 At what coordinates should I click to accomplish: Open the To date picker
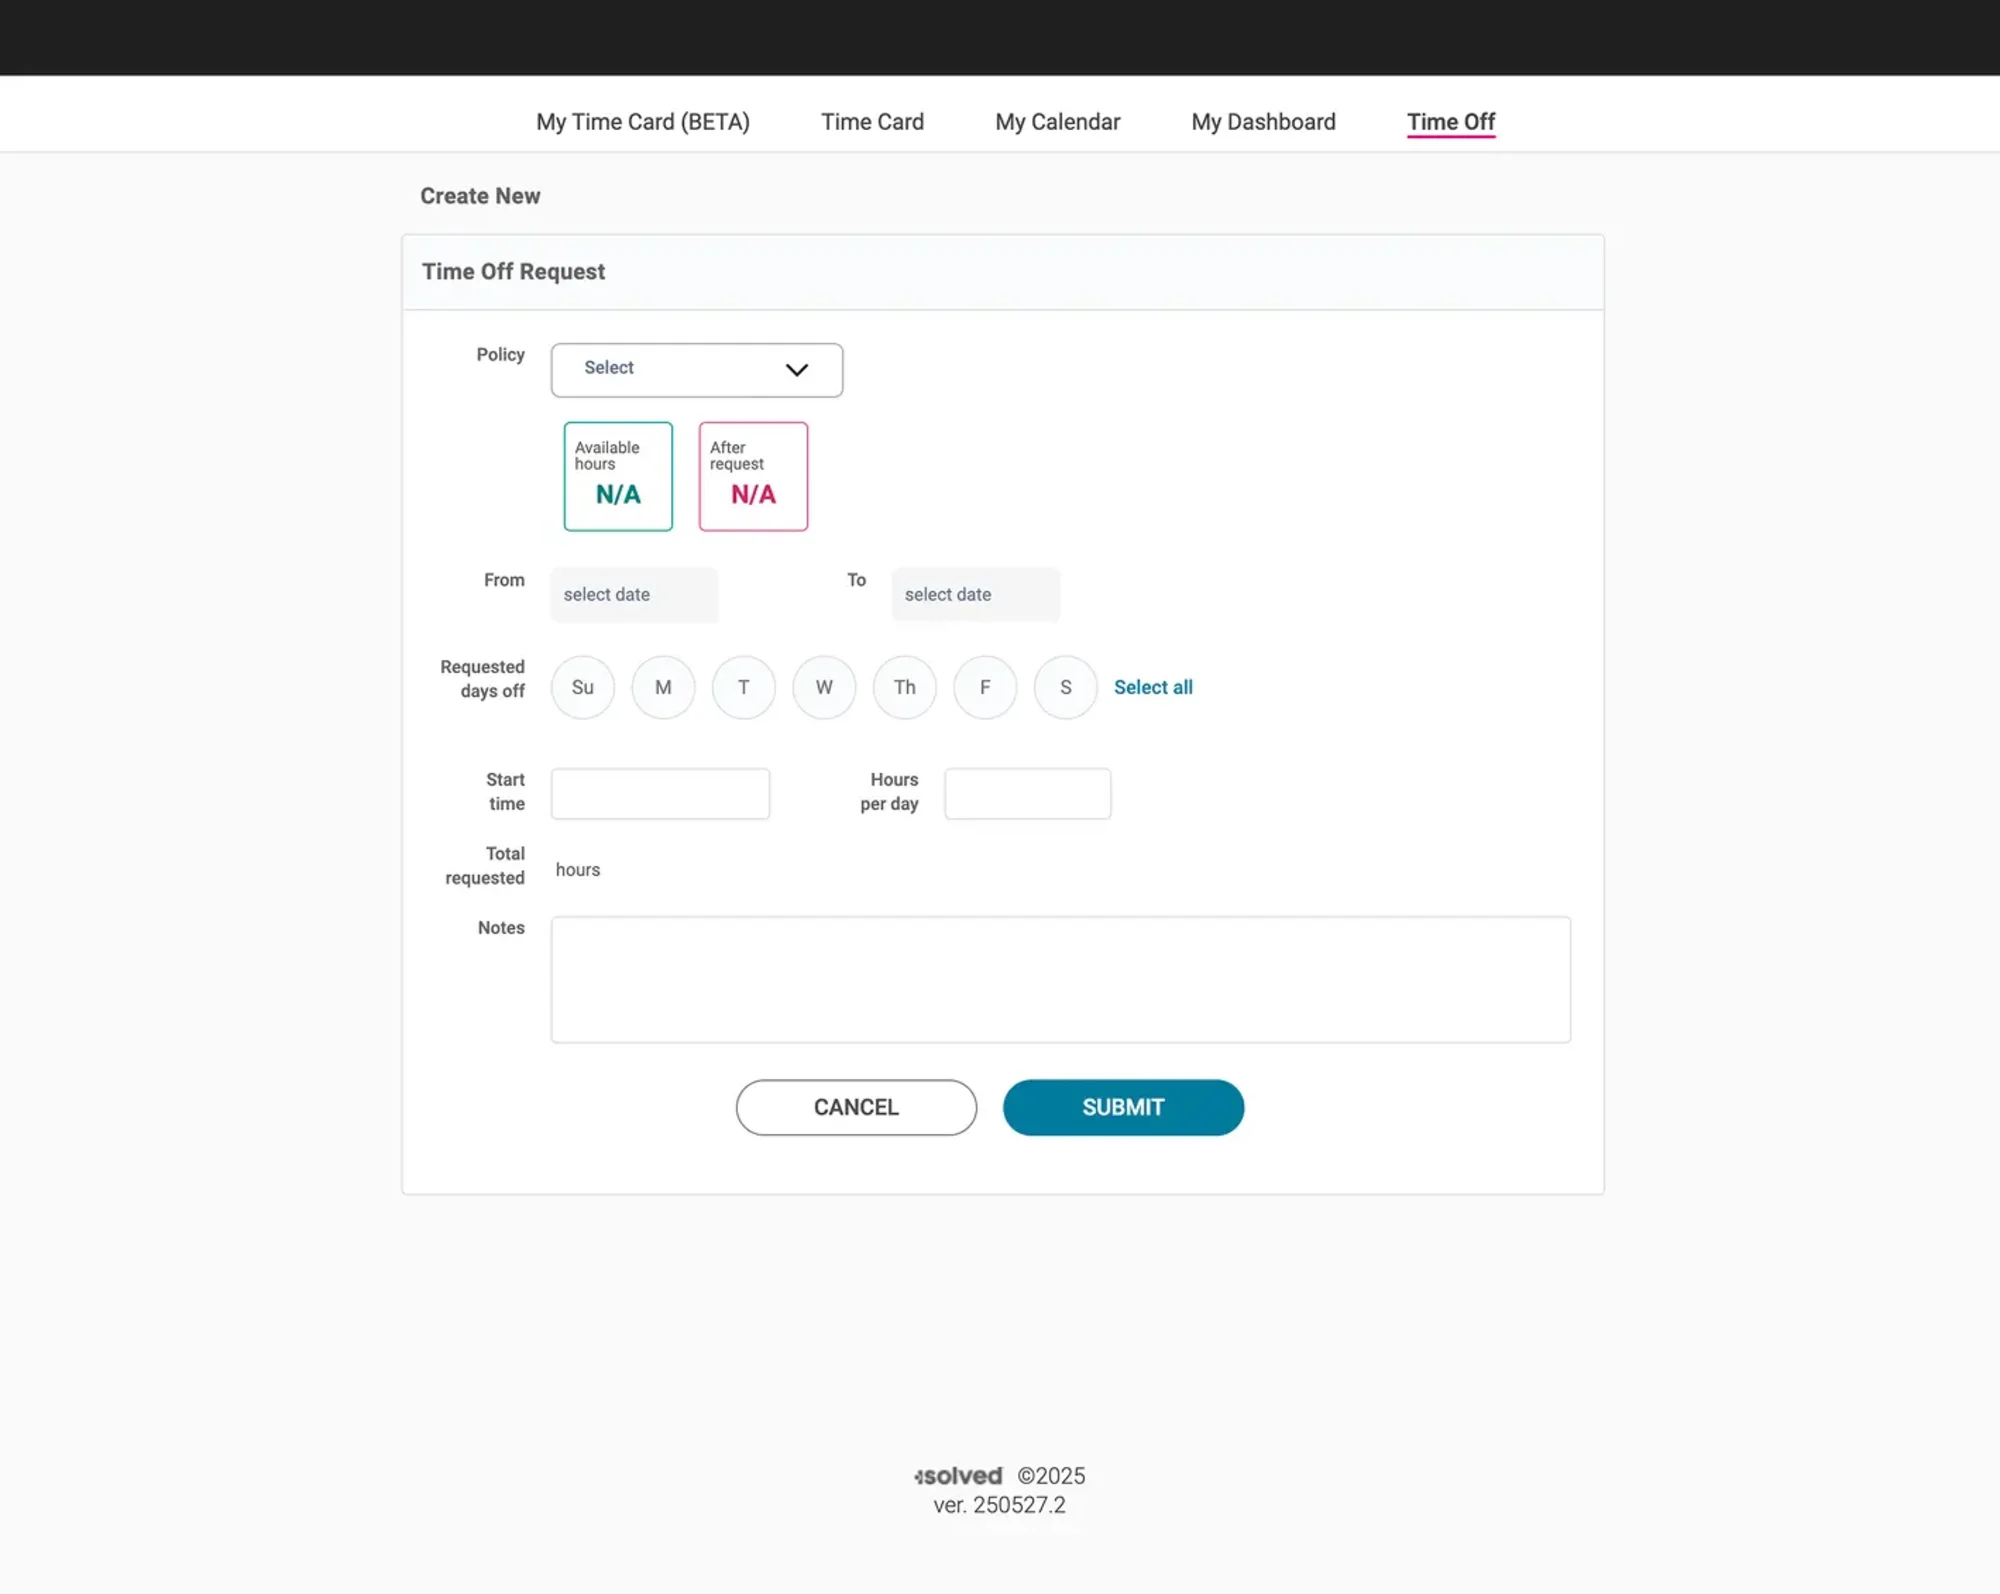[x=975, y=594]
